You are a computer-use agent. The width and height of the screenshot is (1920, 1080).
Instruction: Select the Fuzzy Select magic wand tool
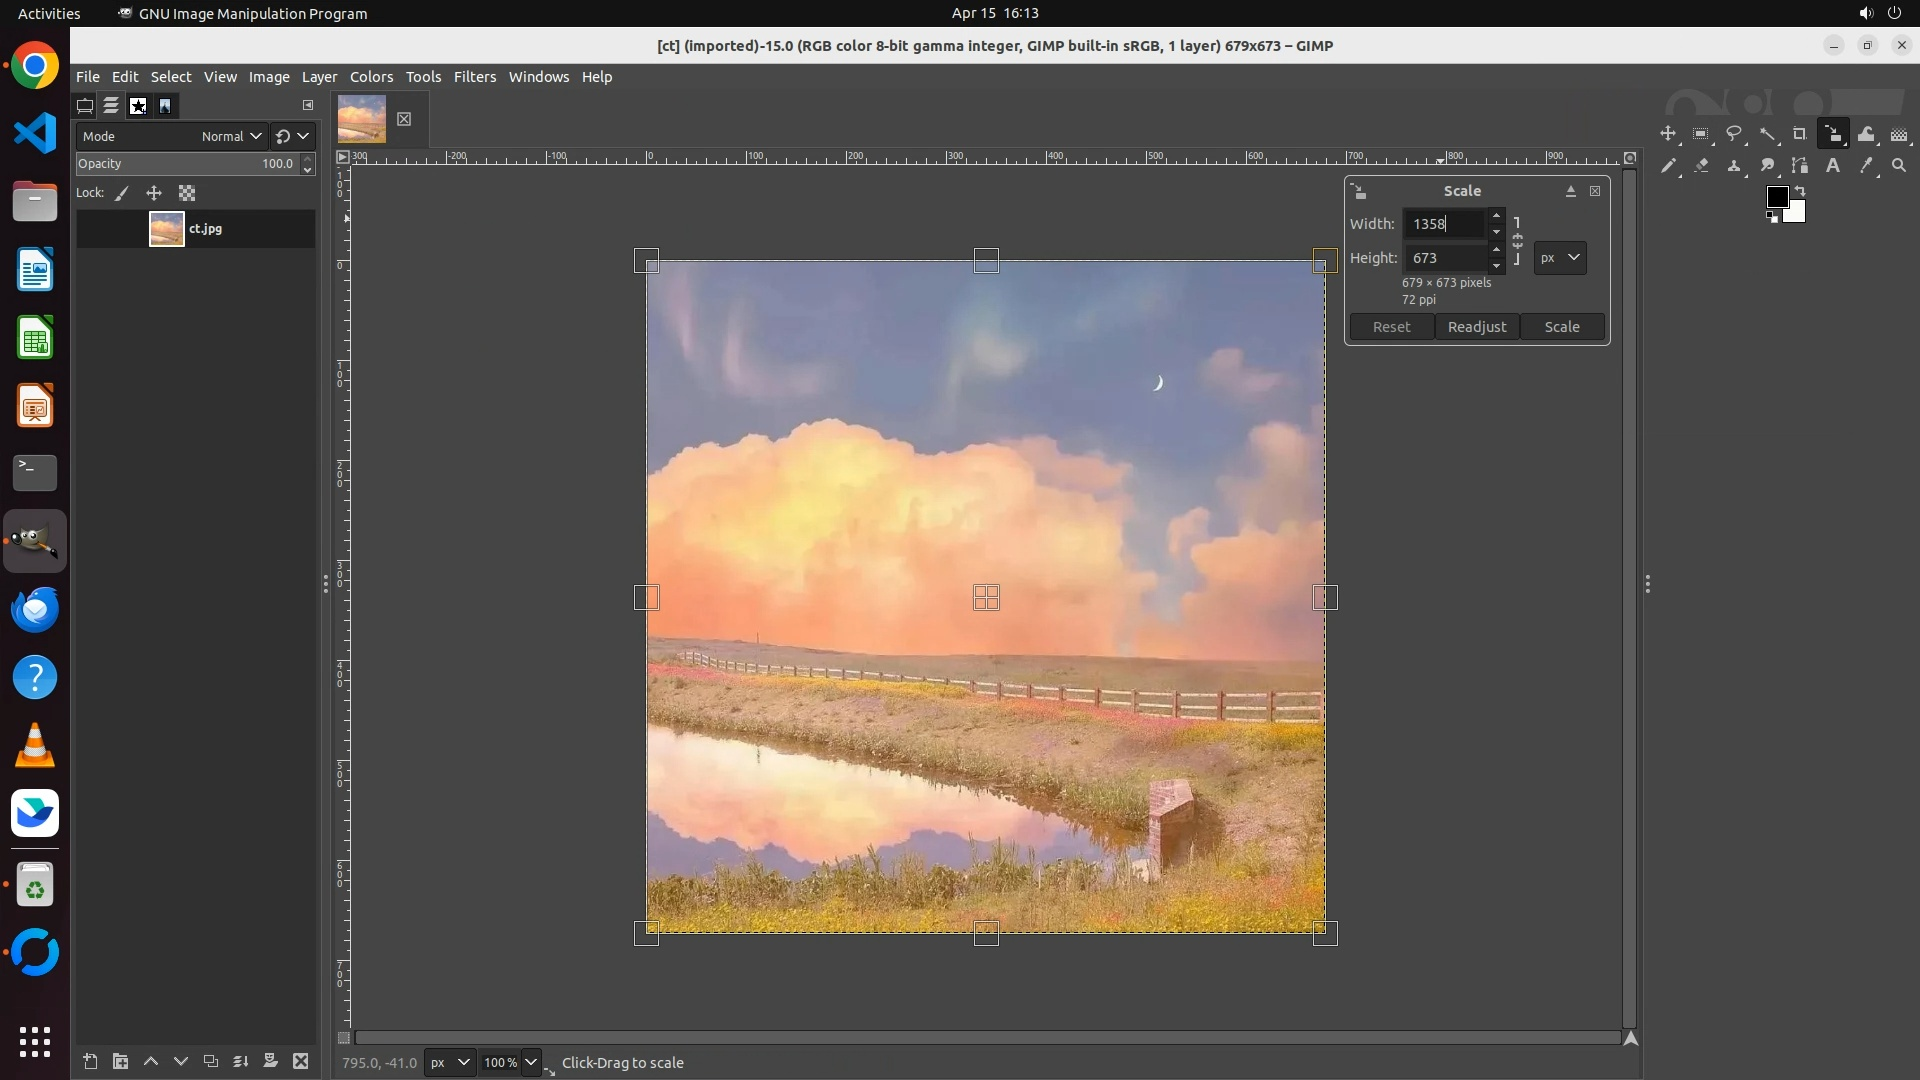click(x=1767, y=134)
